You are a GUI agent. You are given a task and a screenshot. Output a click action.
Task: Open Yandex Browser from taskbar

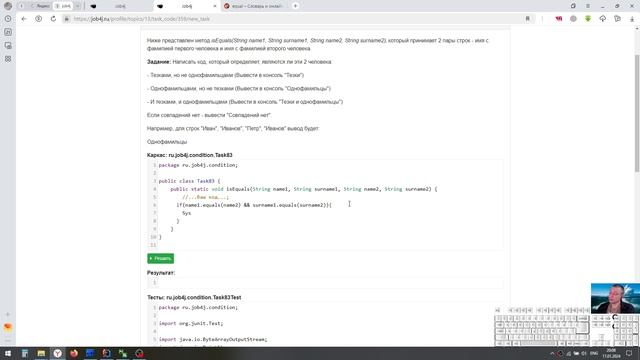tap(58, 353)
